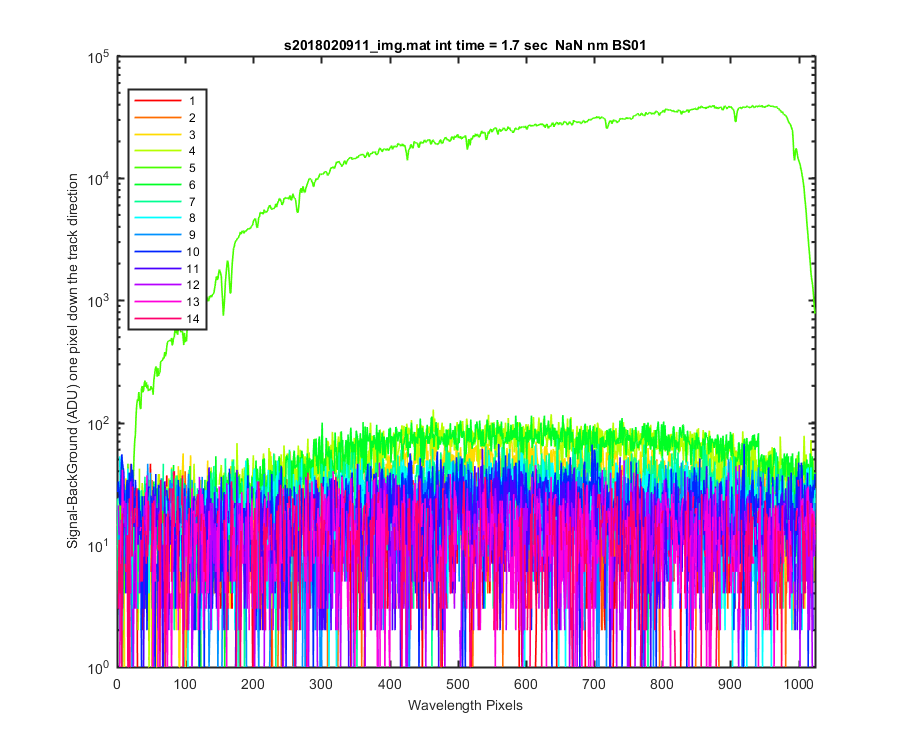Click y-axis tick label ten to the power 4
Screen dimensions: 900x750
click(98, 179)
